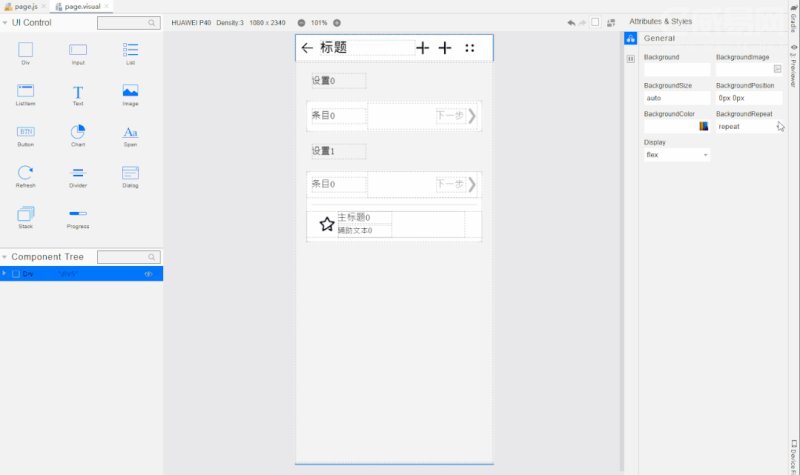Image resolution: width=800 pixels, height=475 pixels.
Task: Select the 主标题0 text in preview
Action: tap(355, 218)
